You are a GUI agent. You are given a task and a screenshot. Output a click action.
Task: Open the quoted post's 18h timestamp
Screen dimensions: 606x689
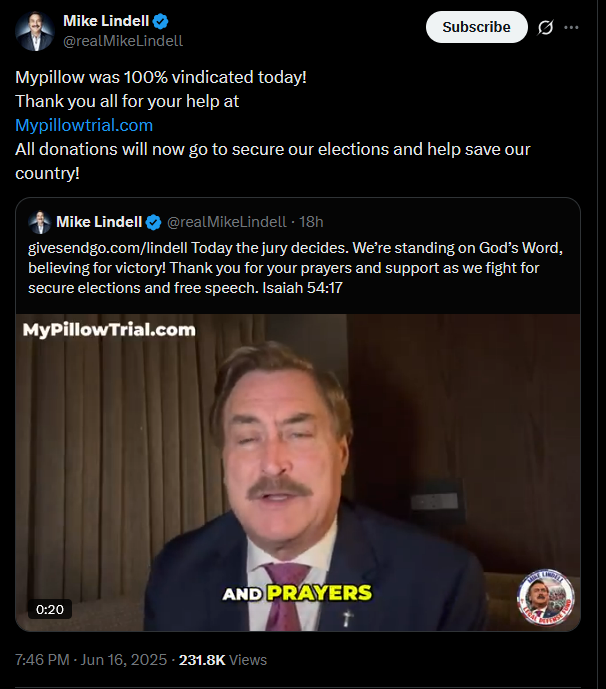[x=311, y=222]
